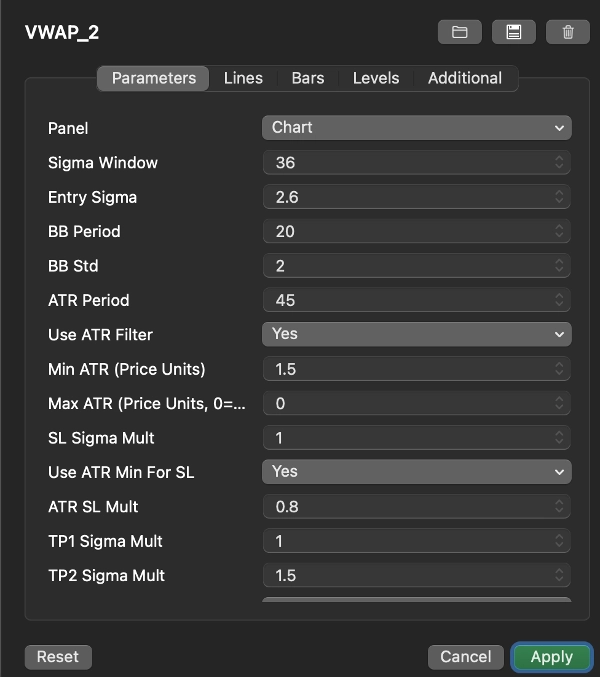Open the Use ATR Min For SL dropdown

click(x=417, y=472)
